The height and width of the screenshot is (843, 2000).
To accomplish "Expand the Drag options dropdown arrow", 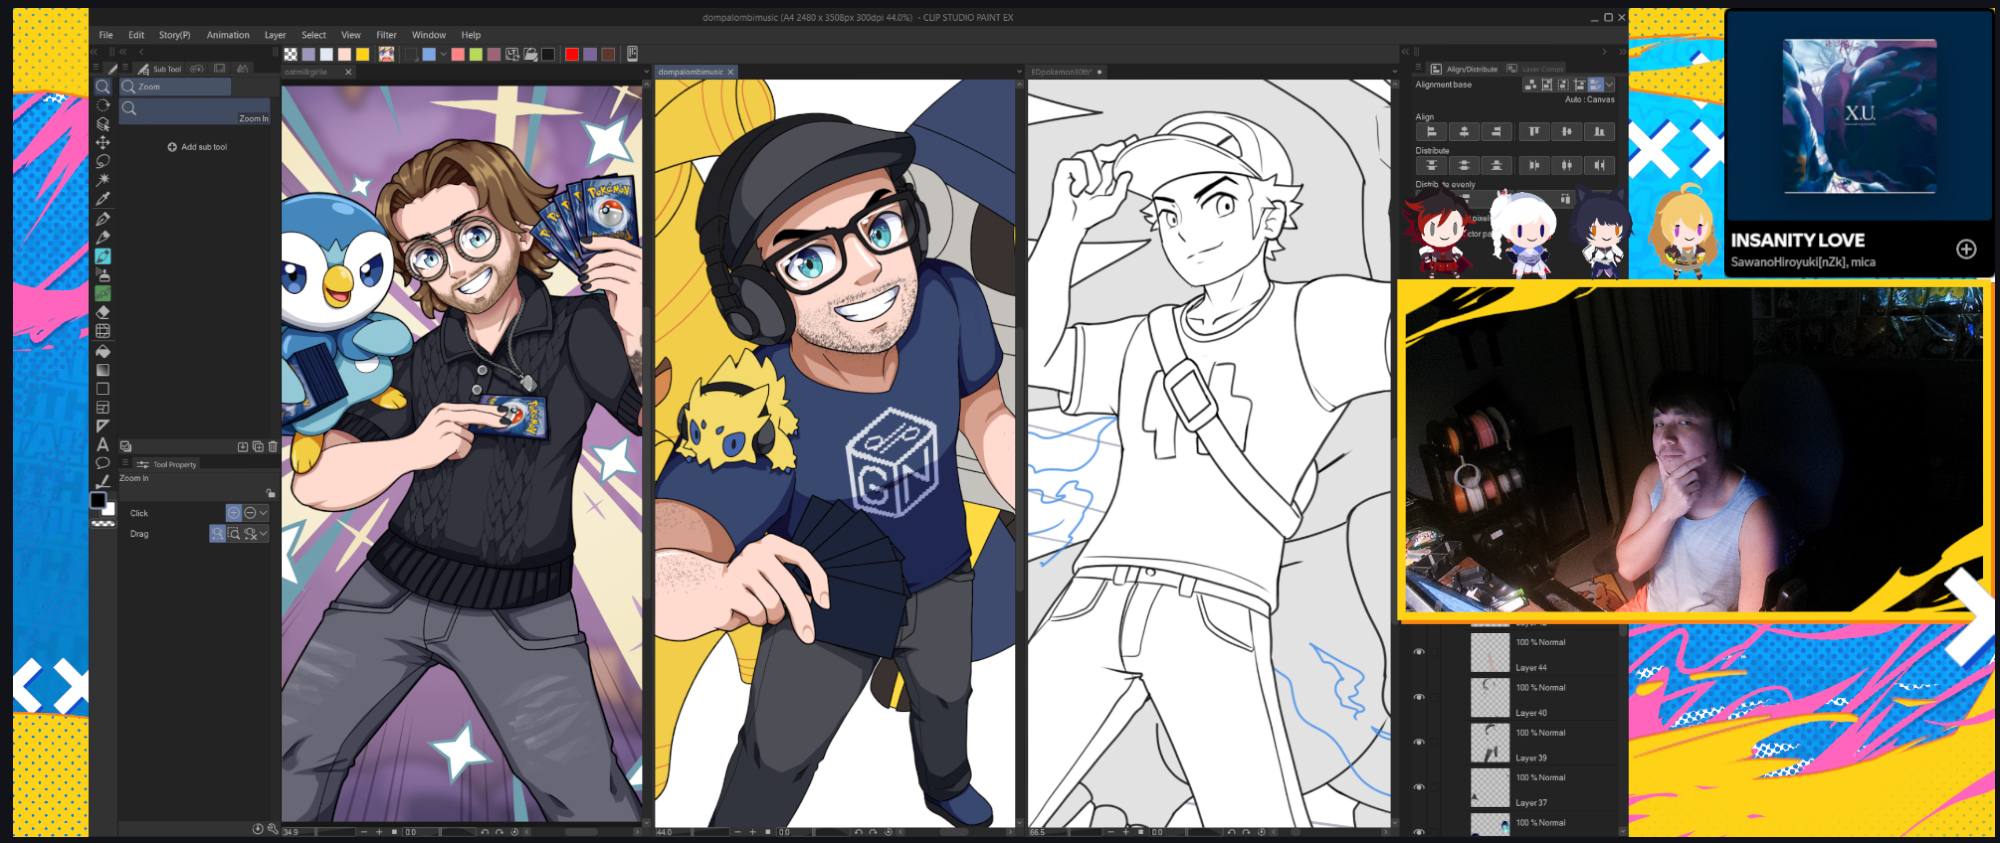I will (x=264, y=534).
